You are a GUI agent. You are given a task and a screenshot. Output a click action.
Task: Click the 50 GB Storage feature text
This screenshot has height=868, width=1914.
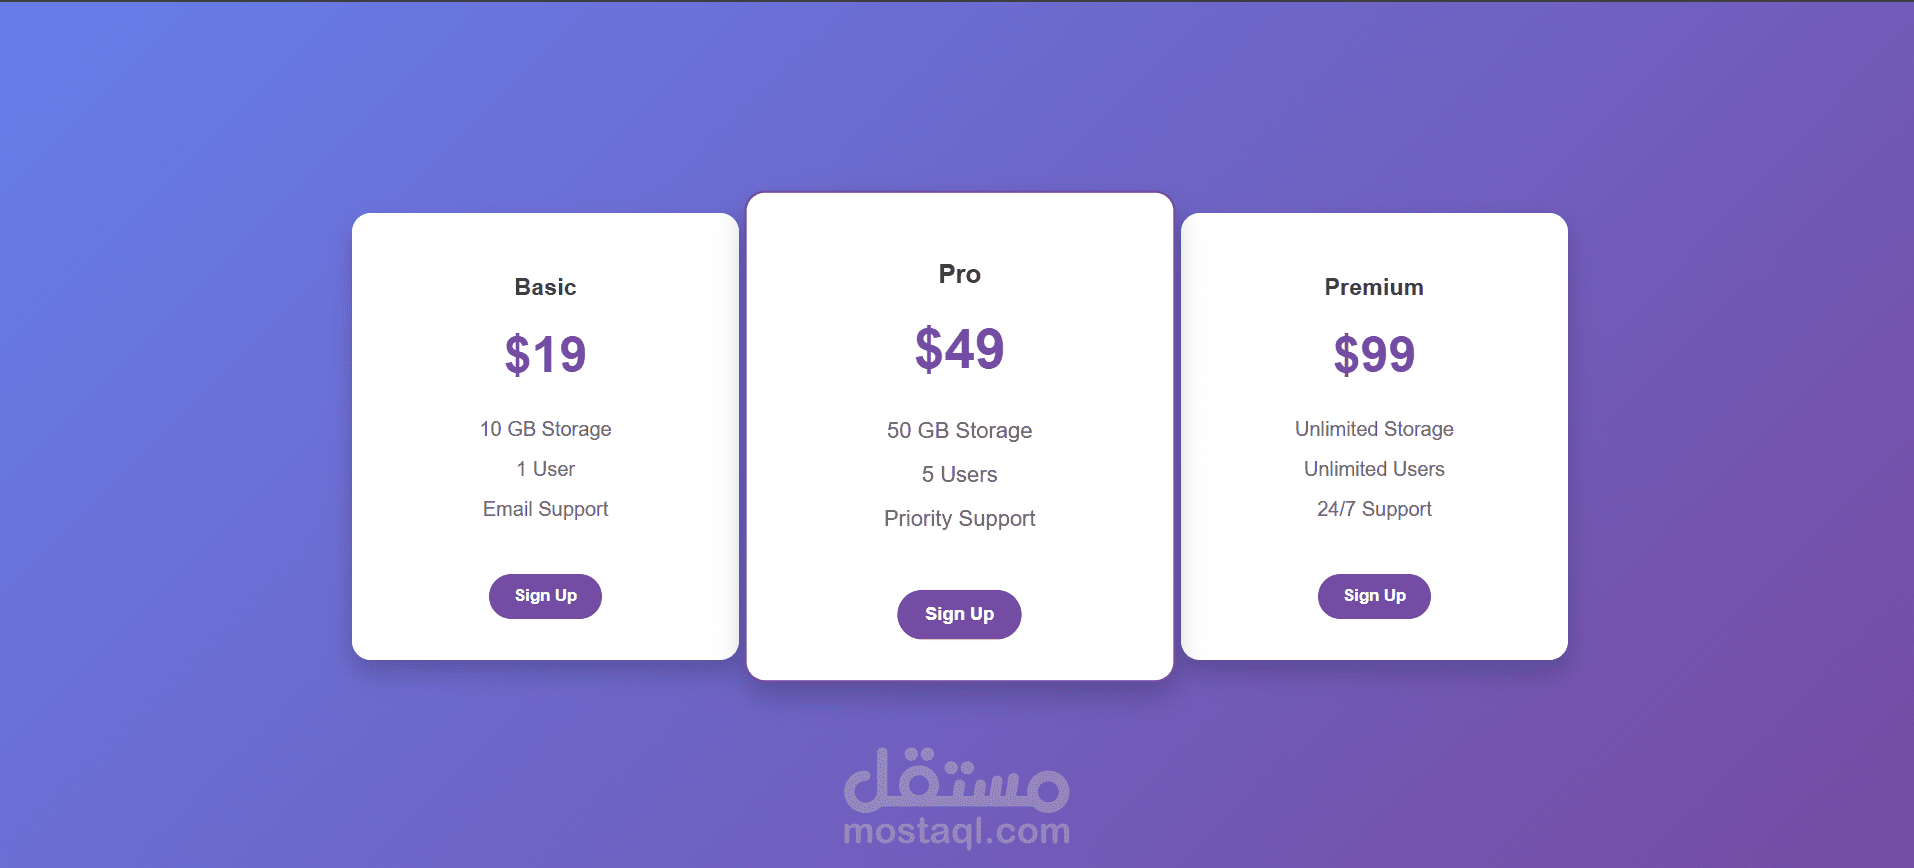959,430
